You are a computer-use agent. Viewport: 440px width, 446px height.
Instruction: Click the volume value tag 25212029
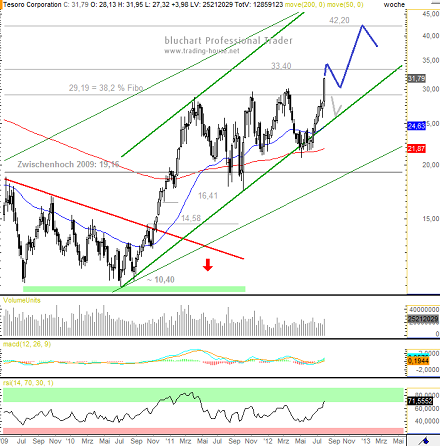(x=423, y=319)
